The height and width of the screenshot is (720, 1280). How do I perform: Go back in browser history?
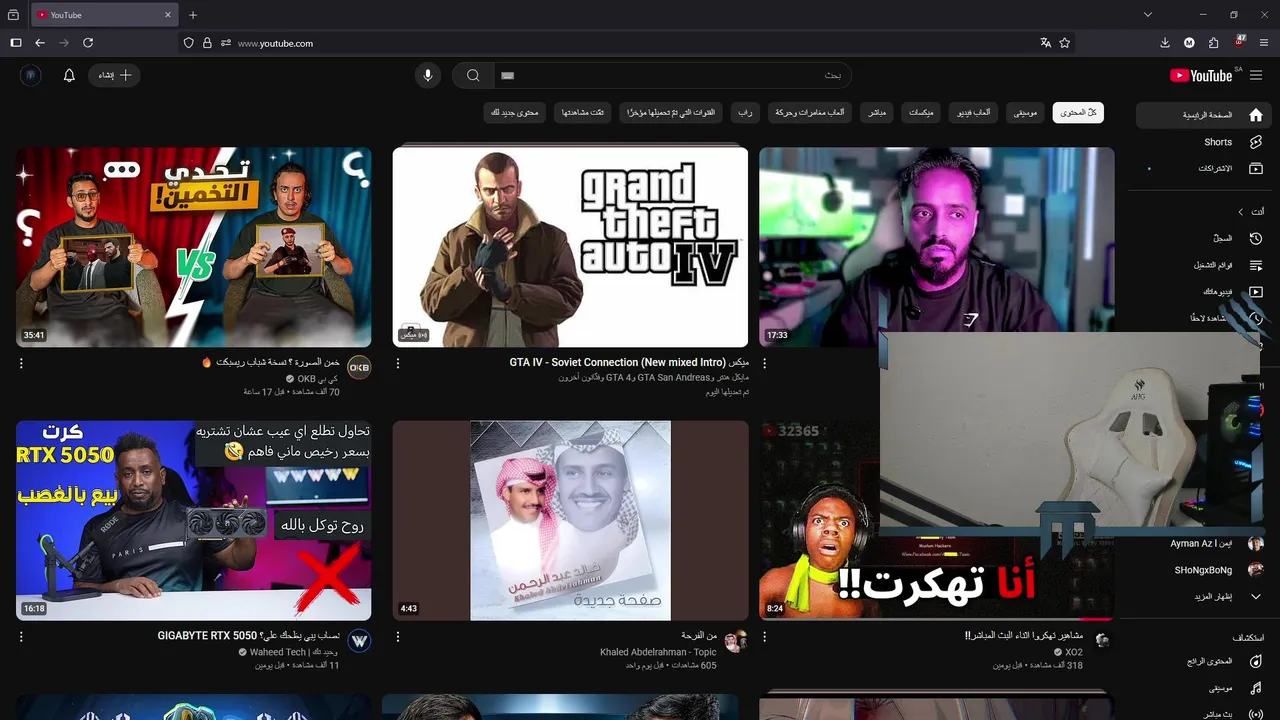tap(40, 43)
